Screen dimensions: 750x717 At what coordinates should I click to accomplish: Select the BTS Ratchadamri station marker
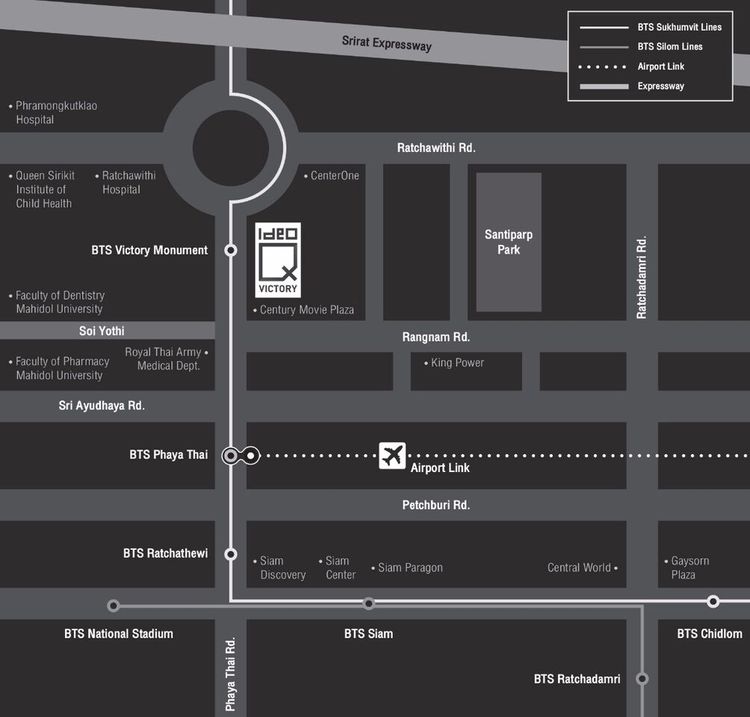click(642, 678)
